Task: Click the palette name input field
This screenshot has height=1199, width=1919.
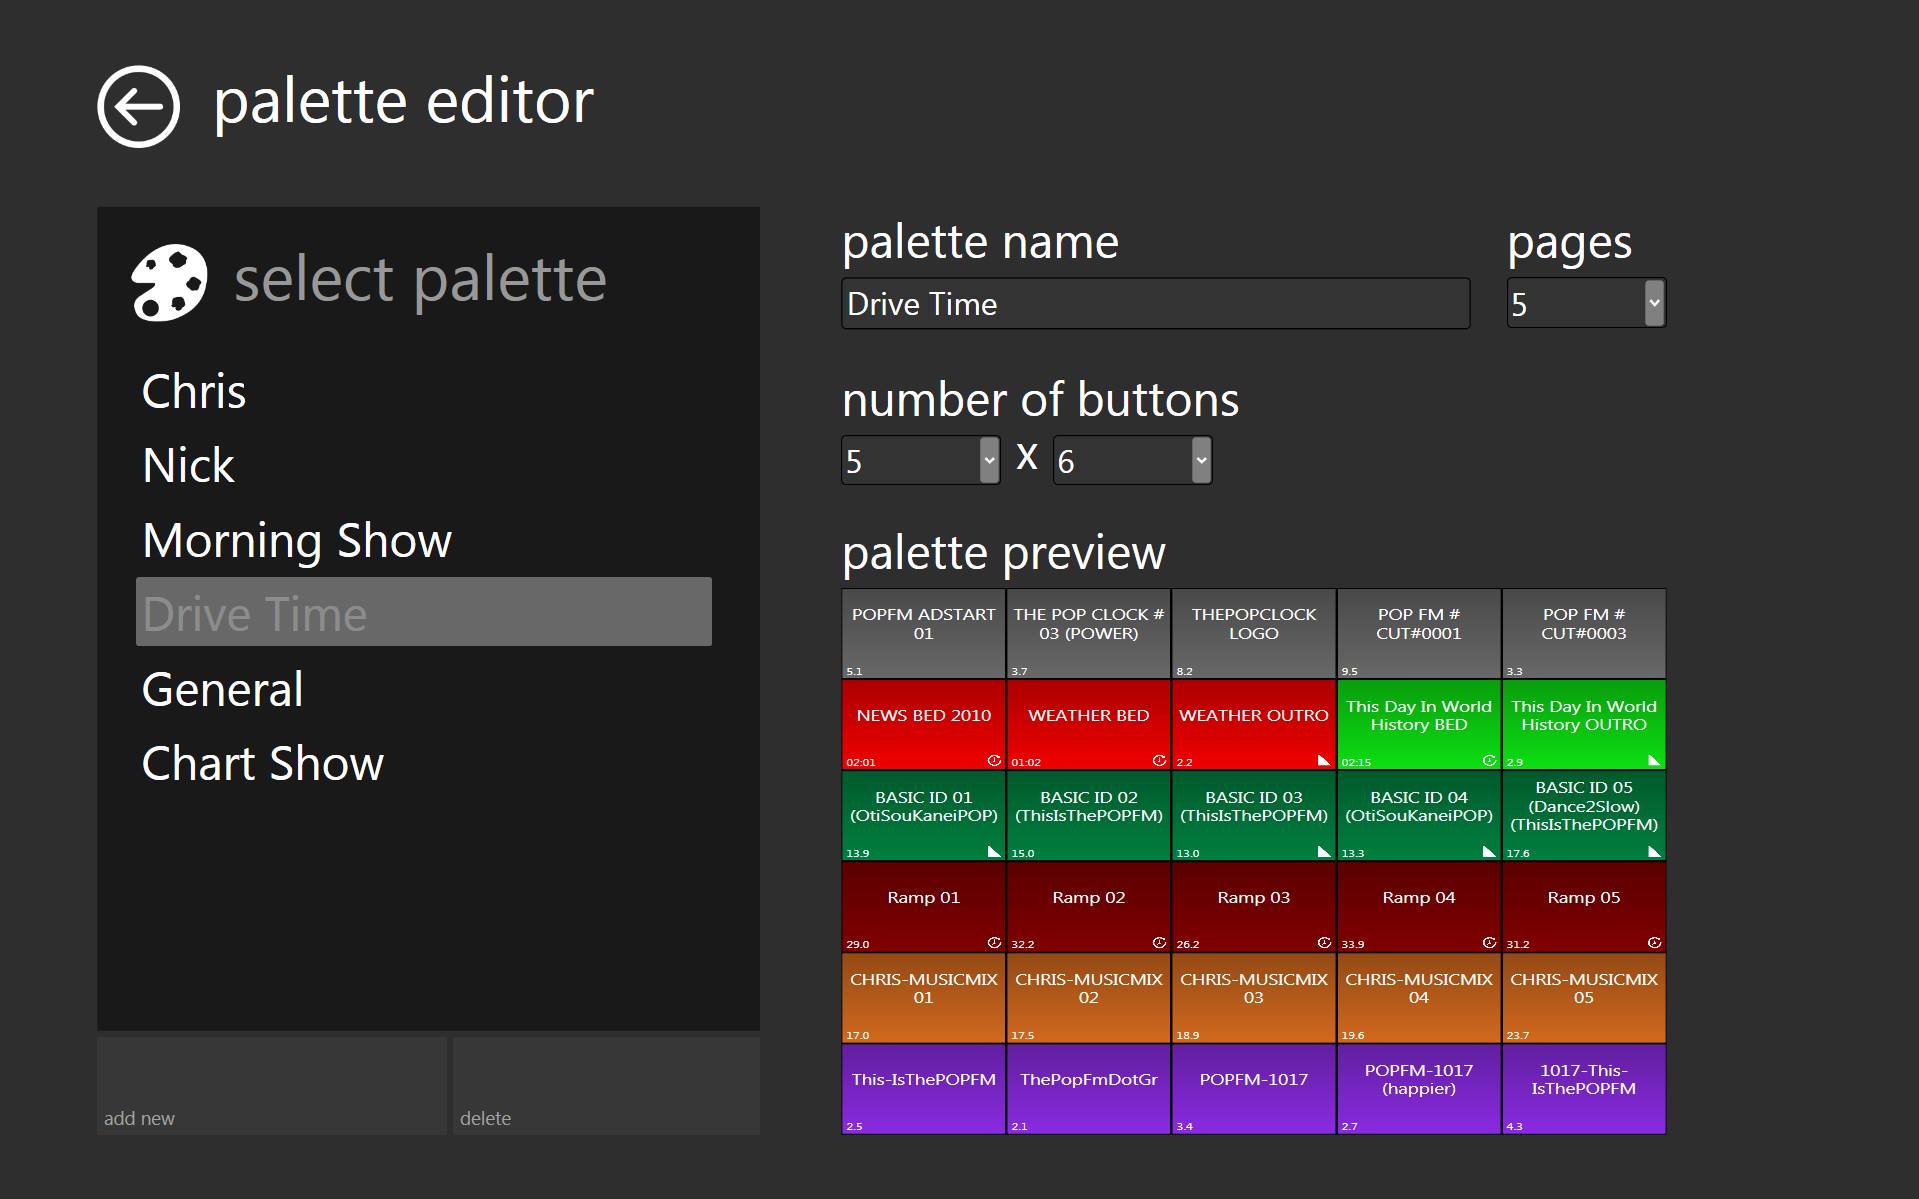Action: coord(1155,304)
